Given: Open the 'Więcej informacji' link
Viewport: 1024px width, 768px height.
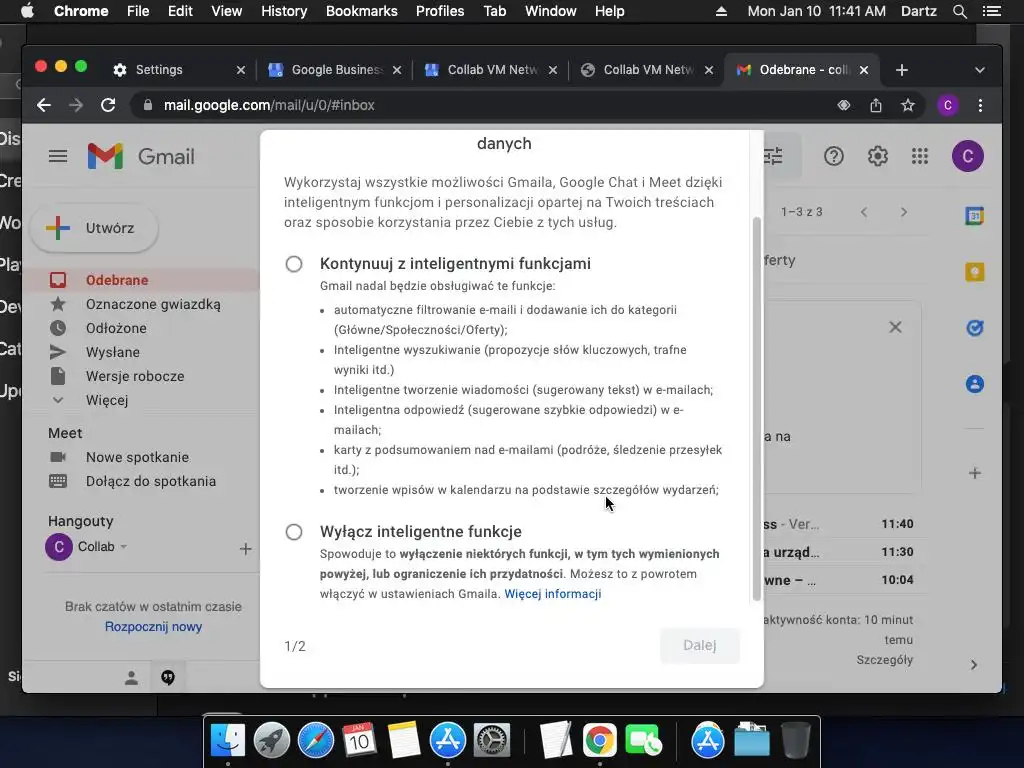Looking at the screenshot, I should [552, 594].
